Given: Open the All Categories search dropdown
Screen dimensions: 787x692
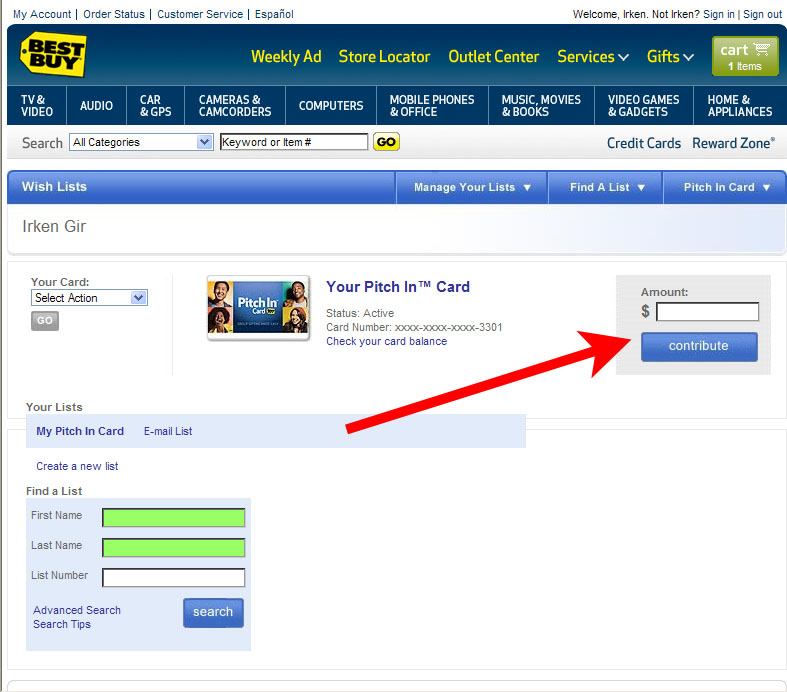Looking at the screenshot, I should (x=141, y=142).
